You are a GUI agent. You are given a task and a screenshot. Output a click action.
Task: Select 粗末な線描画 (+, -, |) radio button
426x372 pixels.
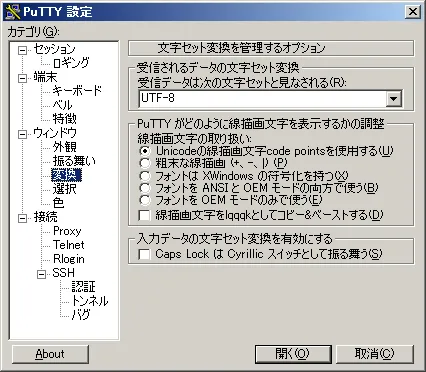click(145, 163)
